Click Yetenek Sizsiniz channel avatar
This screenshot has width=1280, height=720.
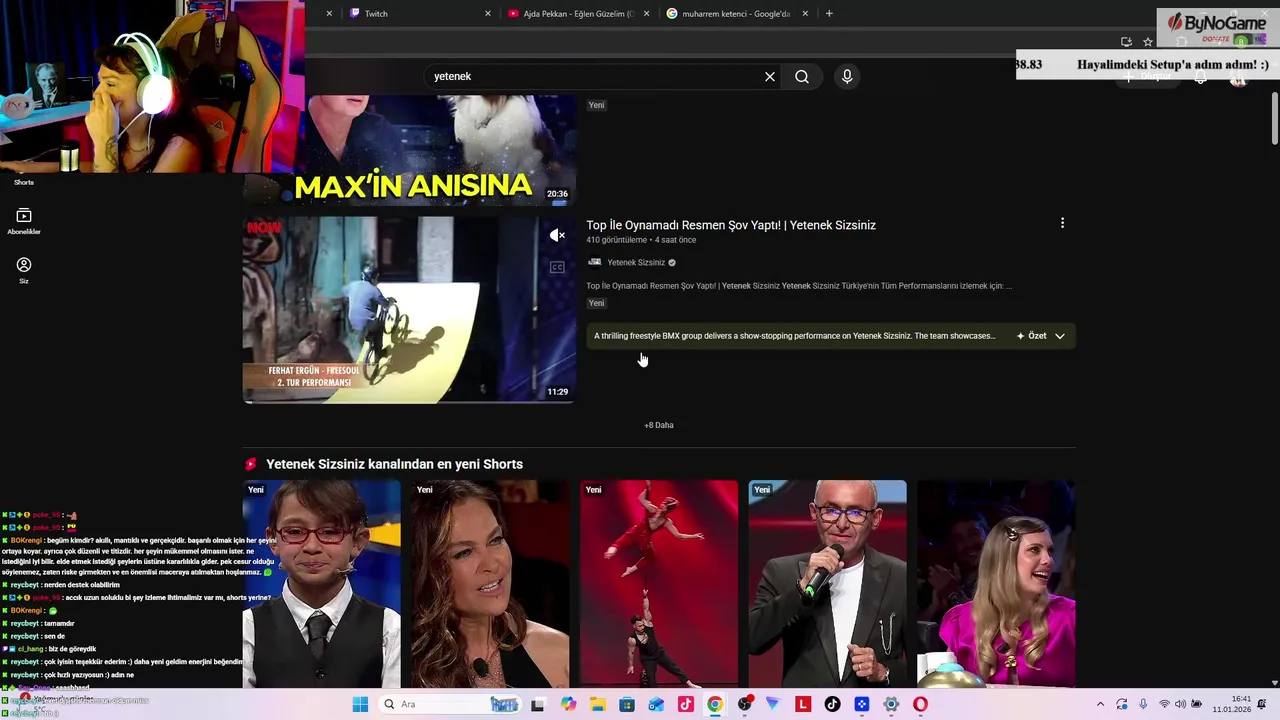594,262
